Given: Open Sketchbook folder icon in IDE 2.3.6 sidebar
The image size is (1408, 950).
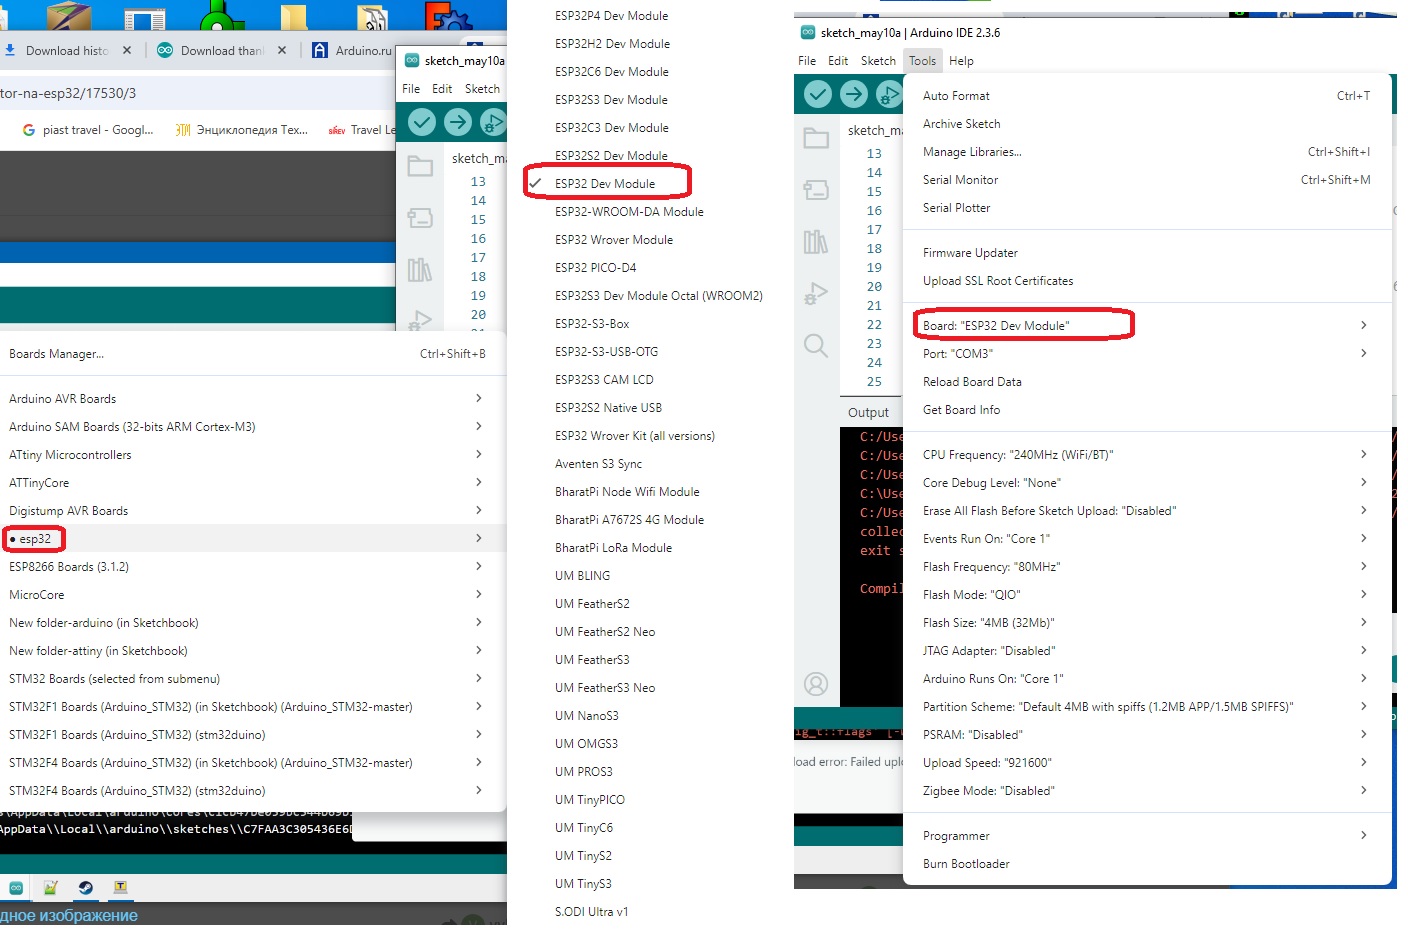Looking at the screenshot, I should click(x=816, y=138).
